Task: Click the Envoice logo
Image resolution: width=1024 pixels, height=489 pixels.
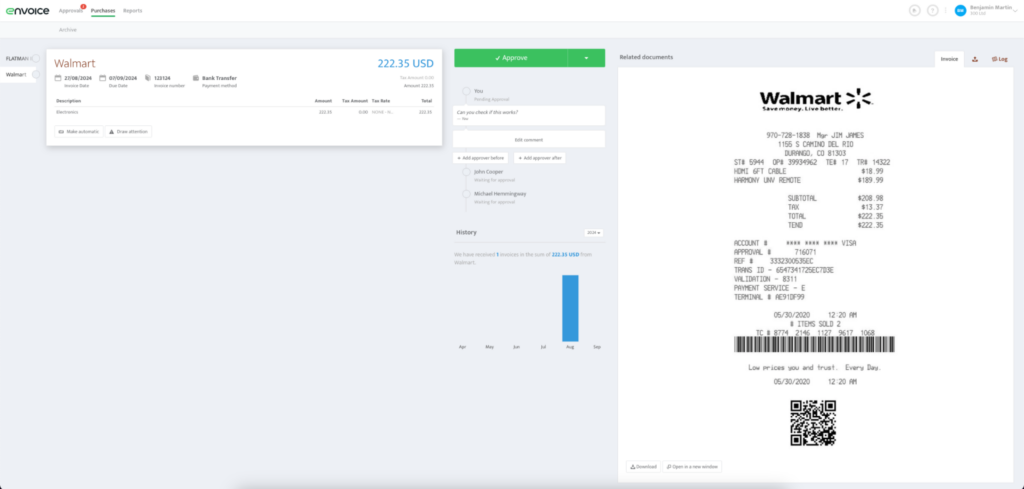Action: point(27,10)
